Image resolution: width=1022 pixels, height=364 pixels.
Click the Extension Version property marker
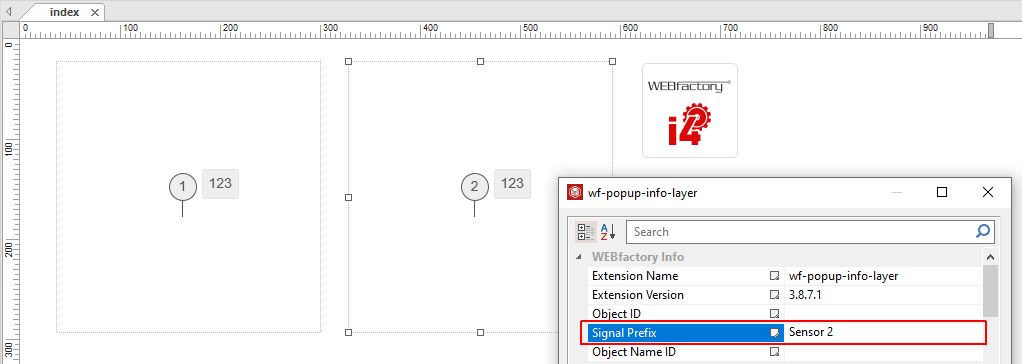pos(774,296)
